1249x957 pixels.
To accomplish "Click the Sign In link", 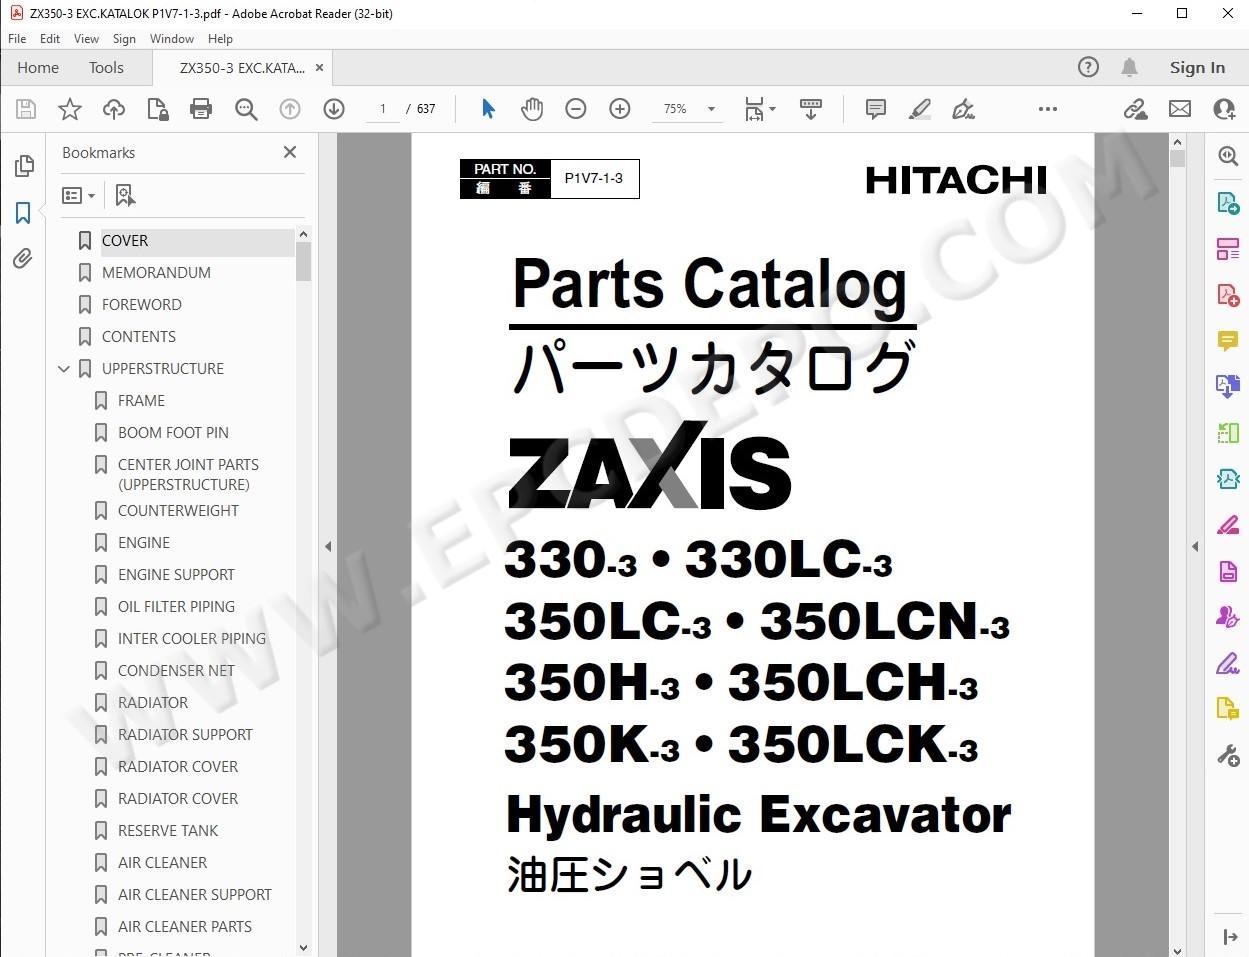I will coord(1197,68).
